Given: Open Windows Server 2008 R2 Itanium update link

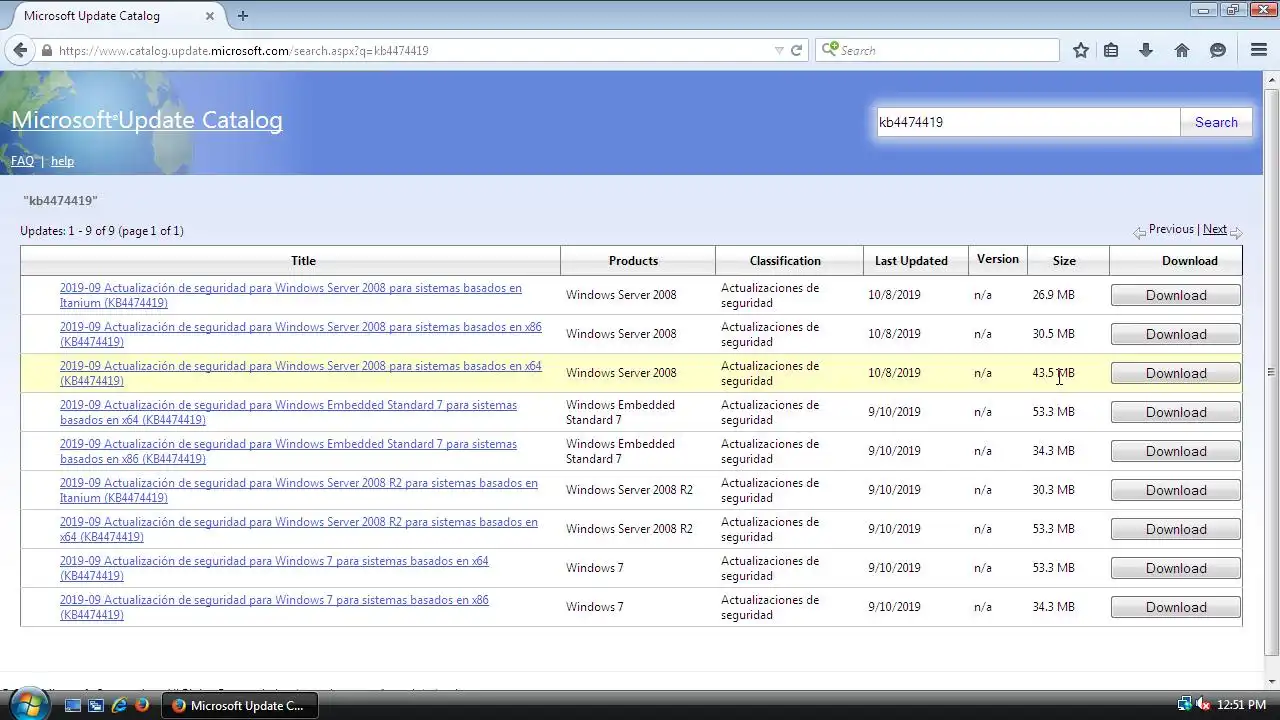Looking at the screenshot, I should click(298, 490).
